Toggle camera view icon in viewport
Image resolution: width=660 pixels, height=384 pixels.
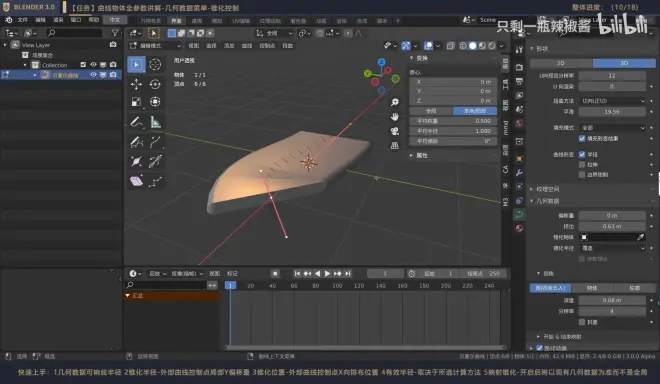point(395,131)
